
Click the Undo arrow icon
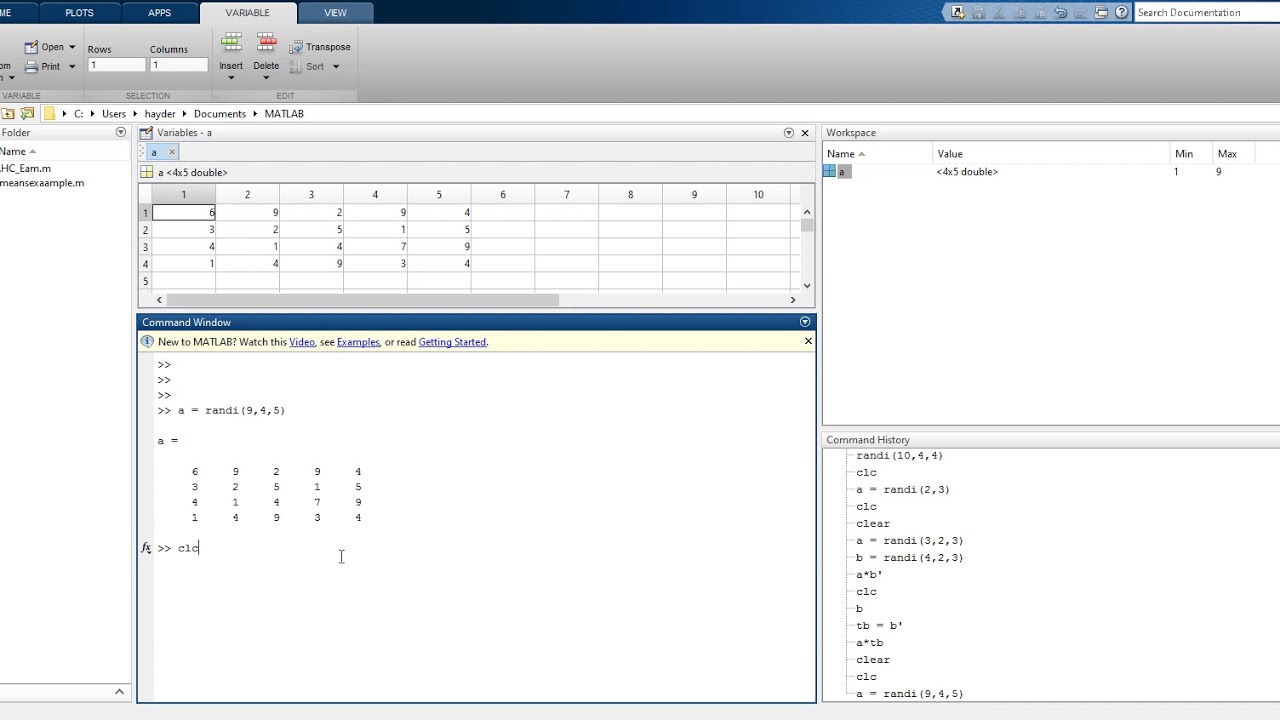point(1061,12)
